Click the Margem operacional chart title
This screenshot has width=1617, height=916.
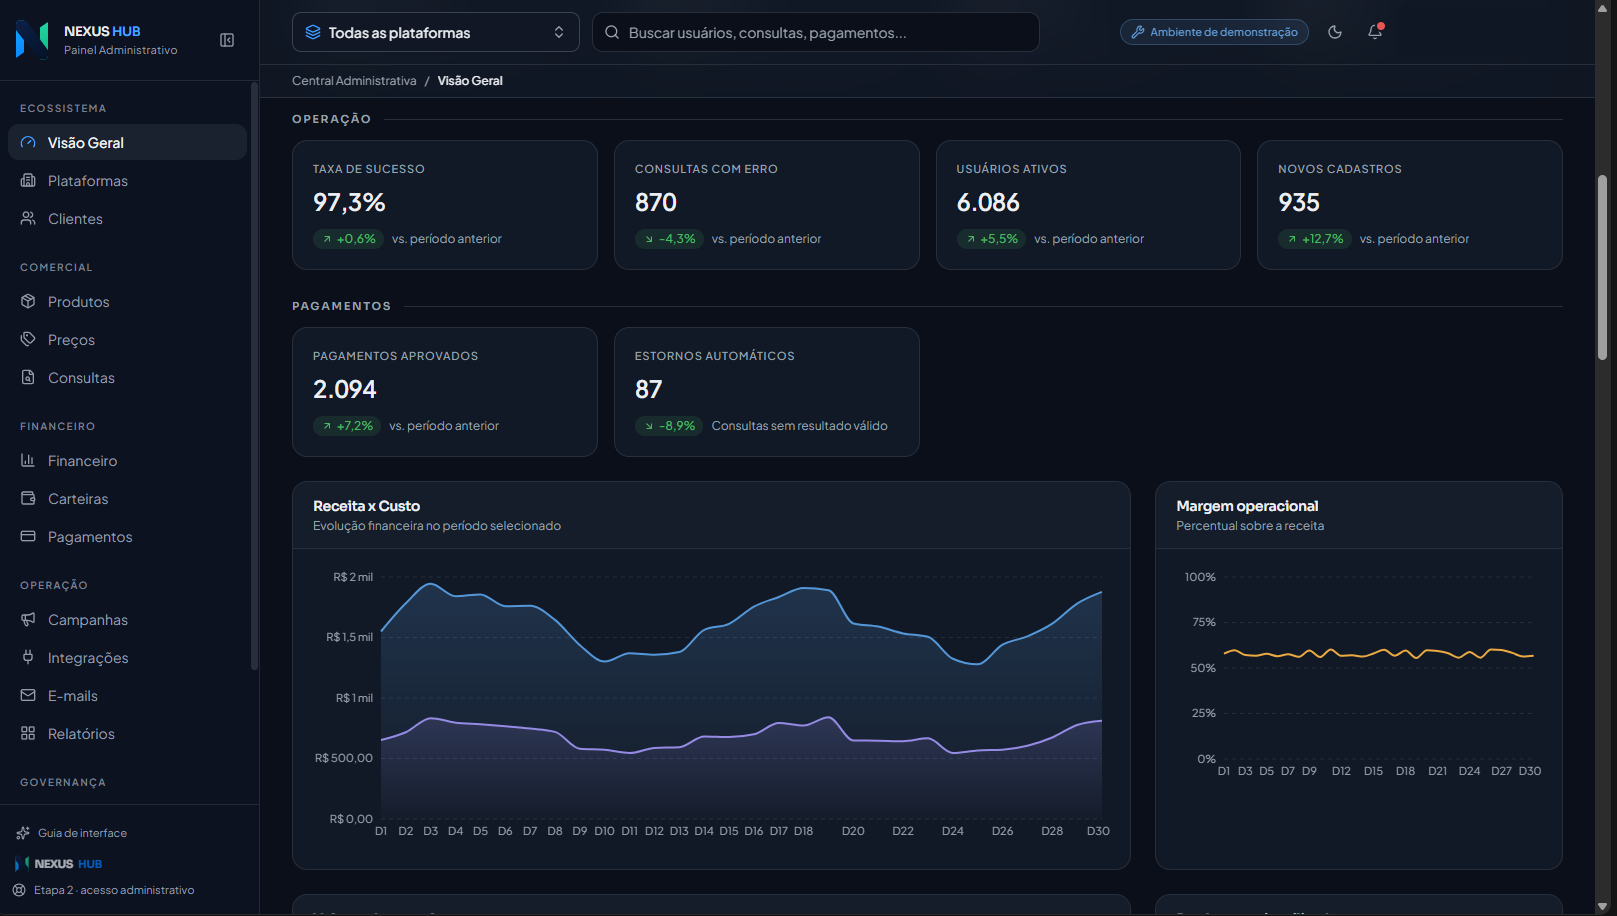coord(1247,506)
